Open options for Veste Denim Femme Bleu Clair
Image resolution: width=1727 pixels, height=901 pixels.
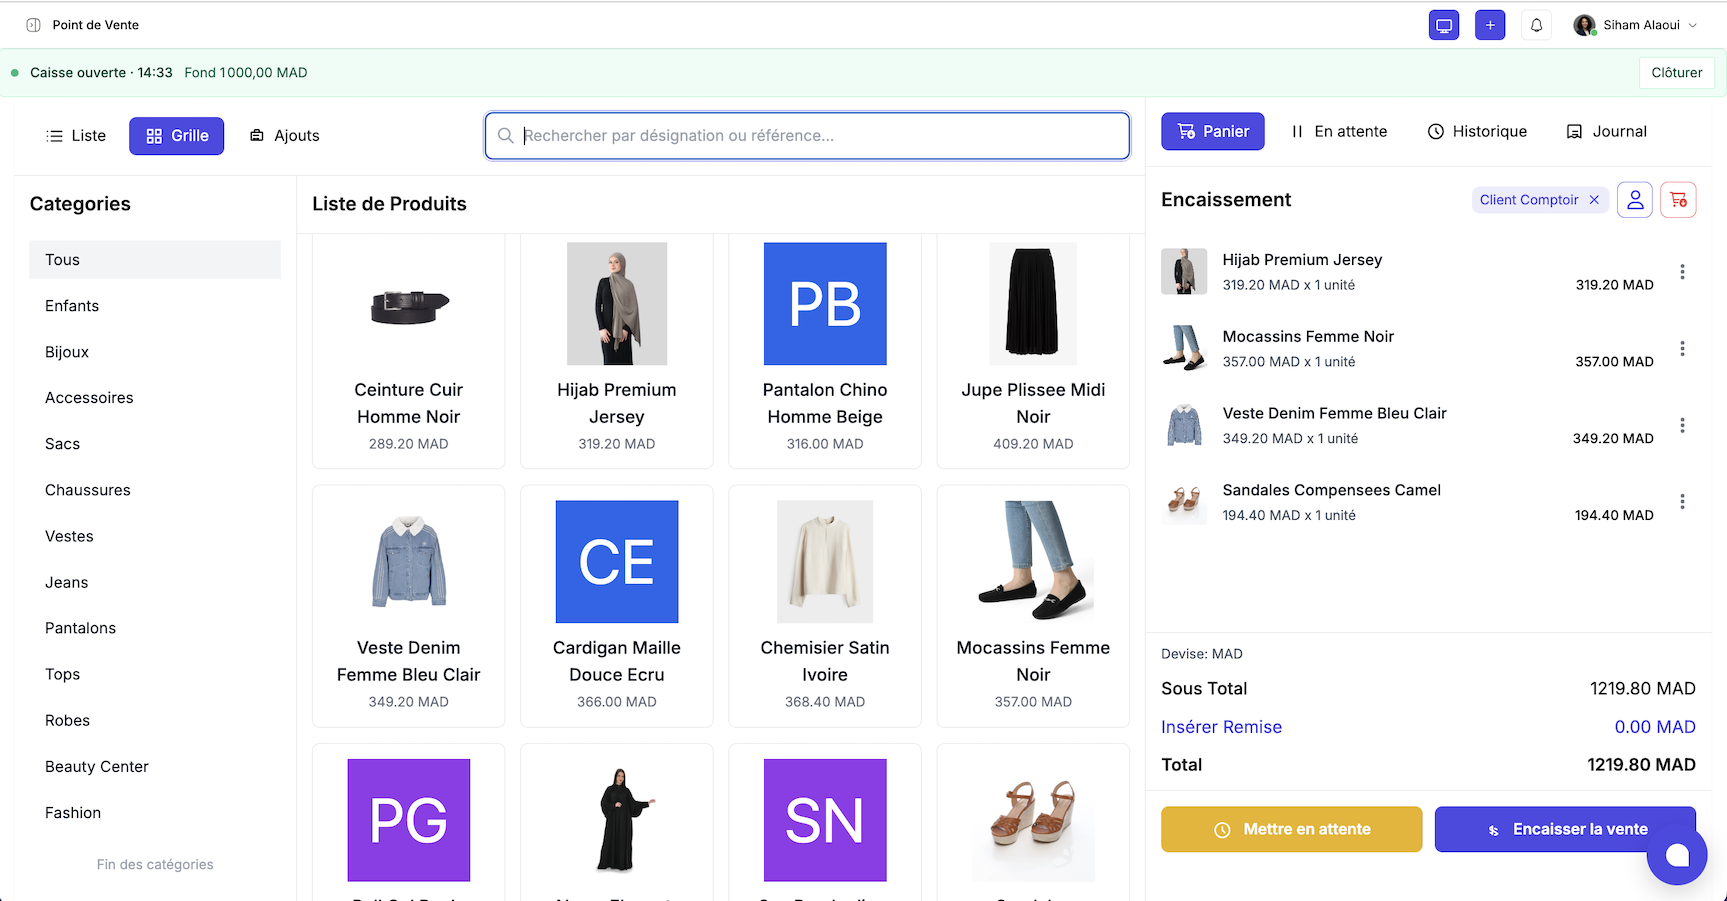click(x=1682, y=426)
